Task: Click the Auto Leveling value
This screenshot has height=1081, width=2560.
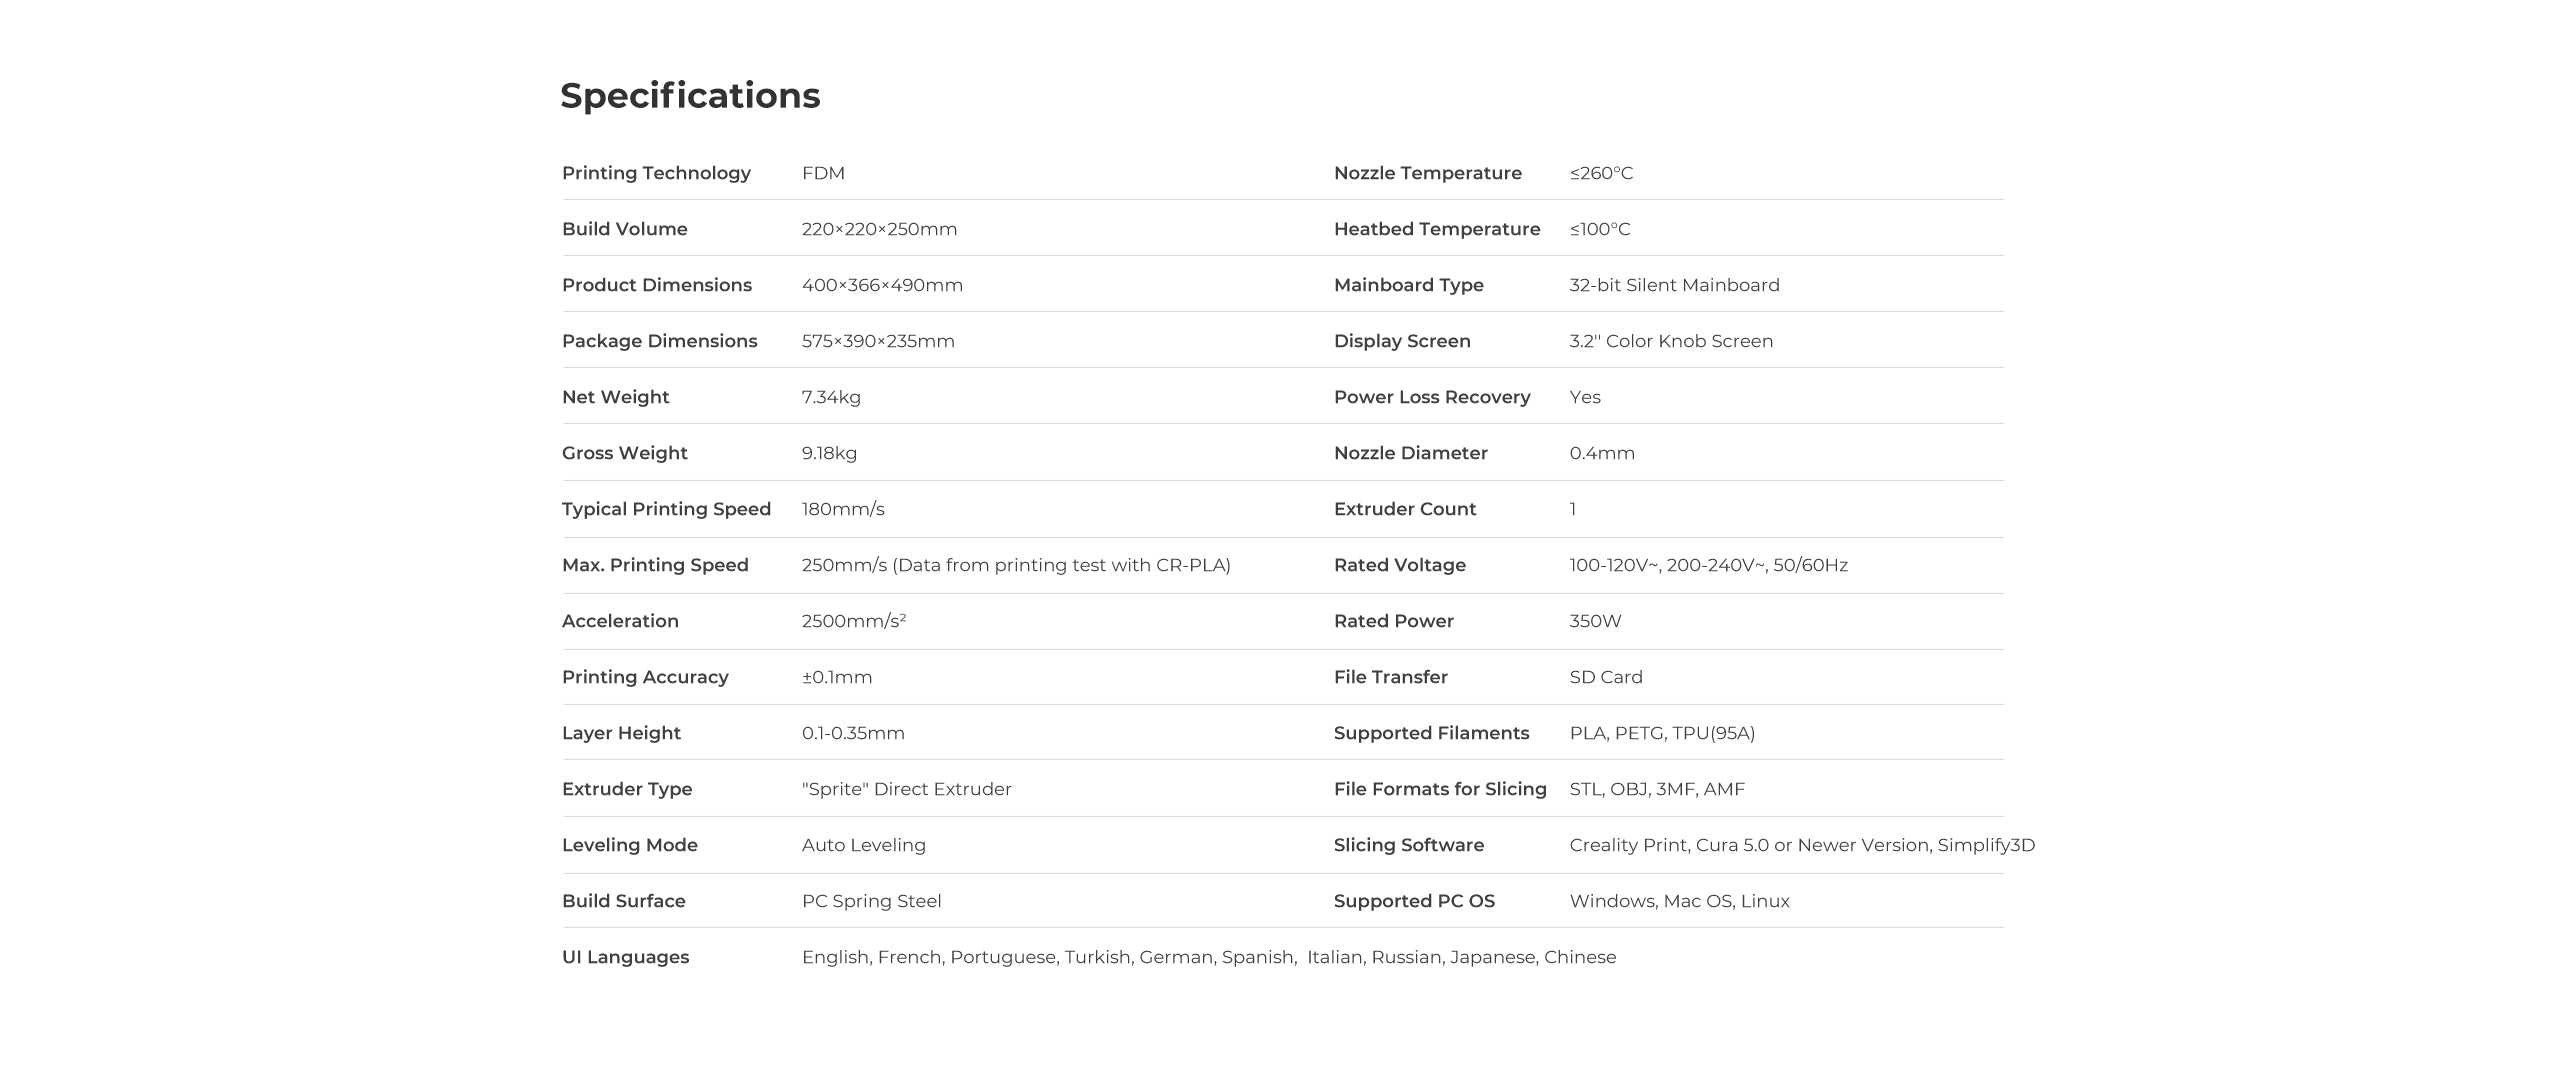Action: click(864, 845)
